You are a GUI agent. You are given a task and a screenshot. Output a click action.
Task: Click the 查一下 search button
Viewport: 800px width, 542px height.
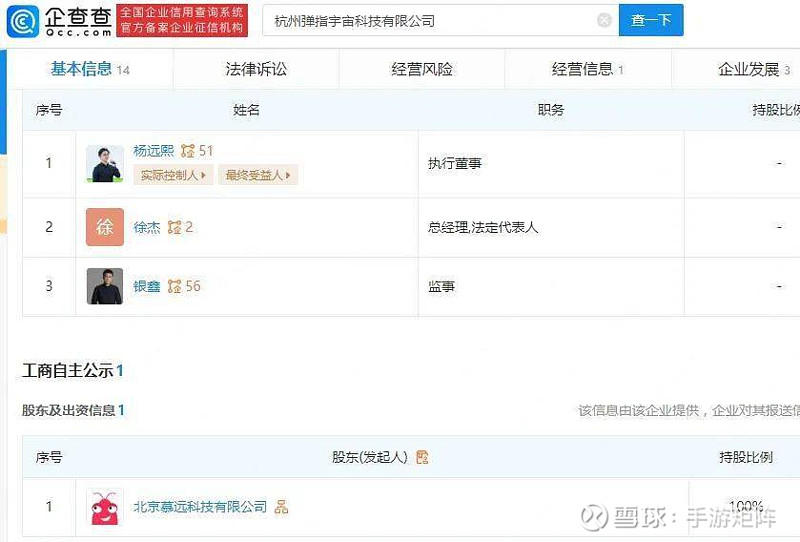pyautogui.click(x=651, y=20)
